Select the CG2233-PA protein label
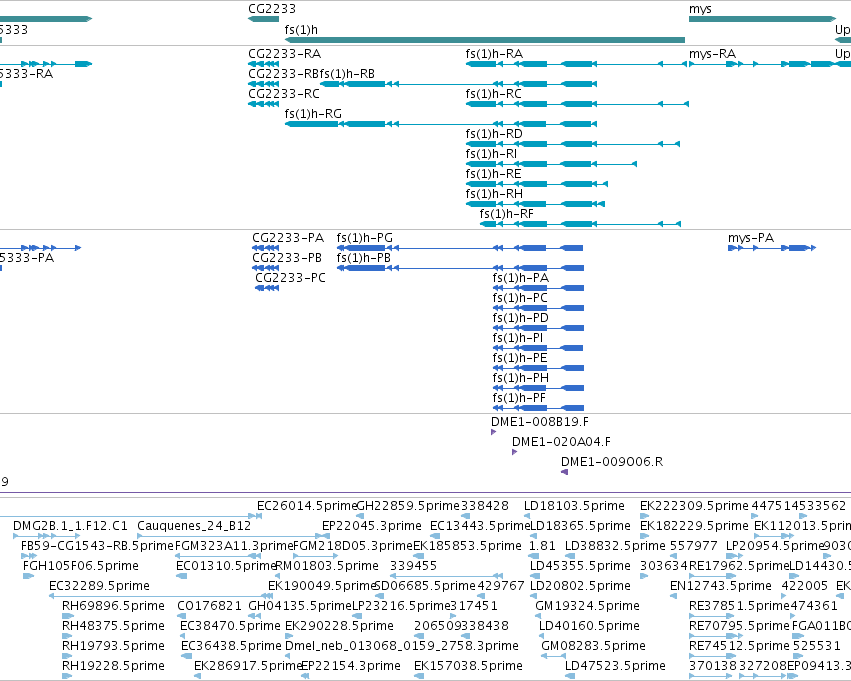This screenshot has width=851, height=681. pyautogui.click(x=288, y=238)
